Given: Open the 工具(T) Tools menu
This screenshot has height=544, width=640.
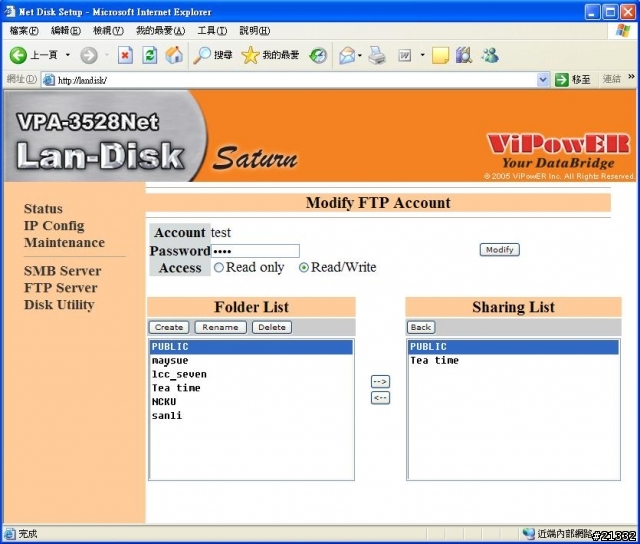Looking at the screenshot, I should pos(212,31).
